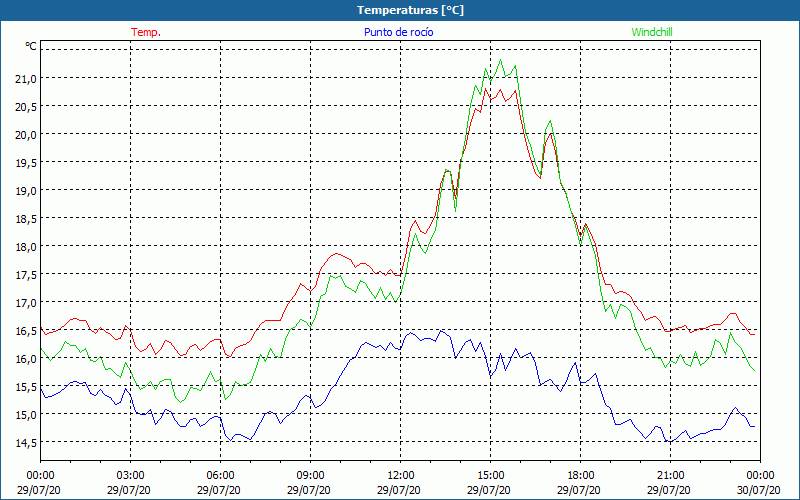Click the 30/07/20 date label
800x500 pixels.
point(759,490)
